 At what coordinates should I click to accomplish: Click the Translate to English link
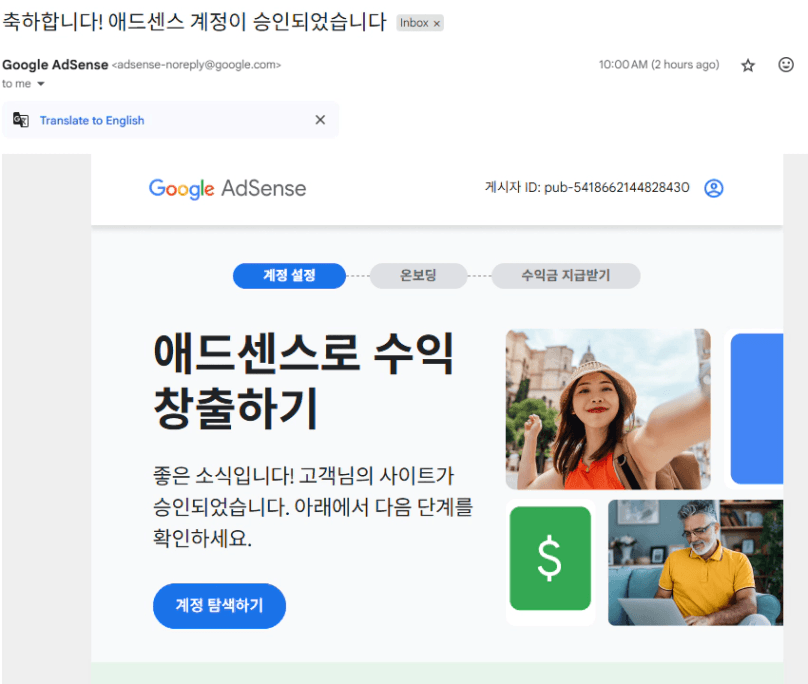coord(92,120)
